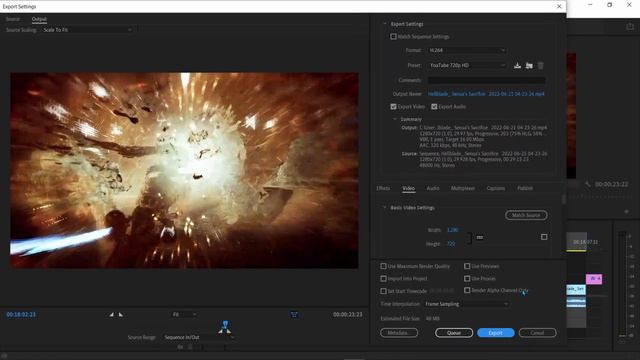Click the video preview frame
The height and width of the screenshot is (360, 640).
pos(184,171)
